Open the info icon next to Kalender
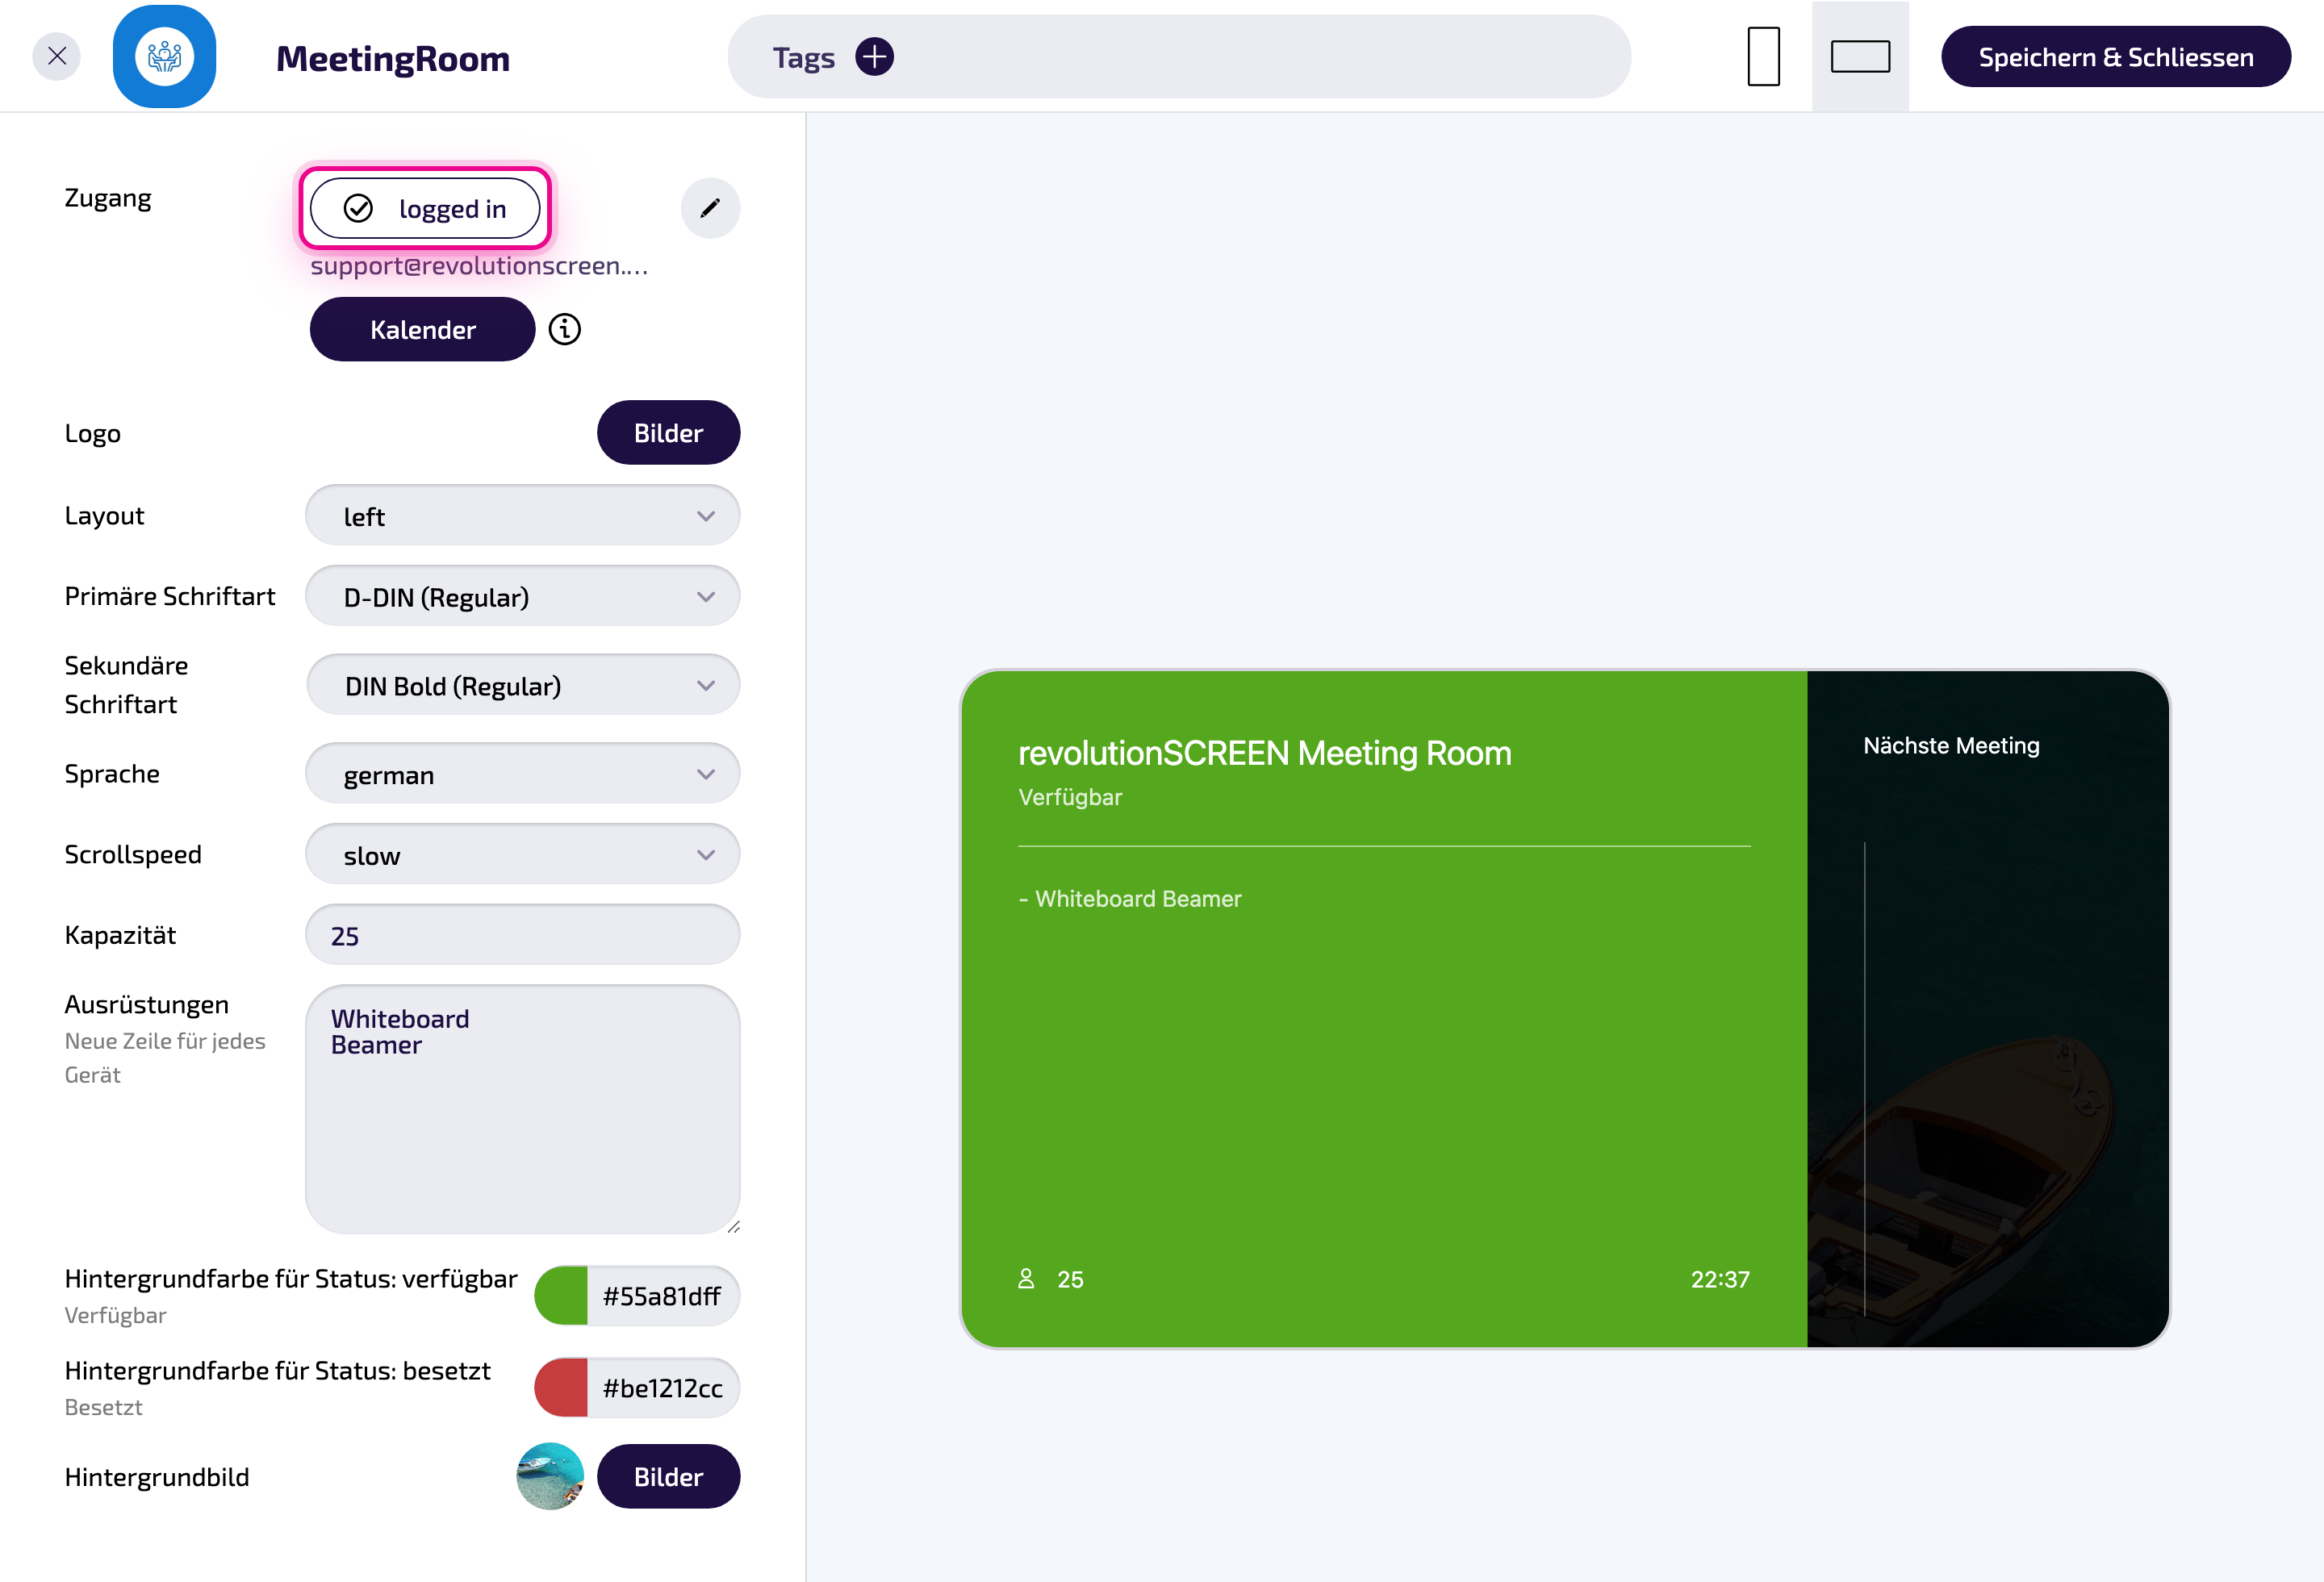This screenshot has height=1582, width=2324. point(565,329)
